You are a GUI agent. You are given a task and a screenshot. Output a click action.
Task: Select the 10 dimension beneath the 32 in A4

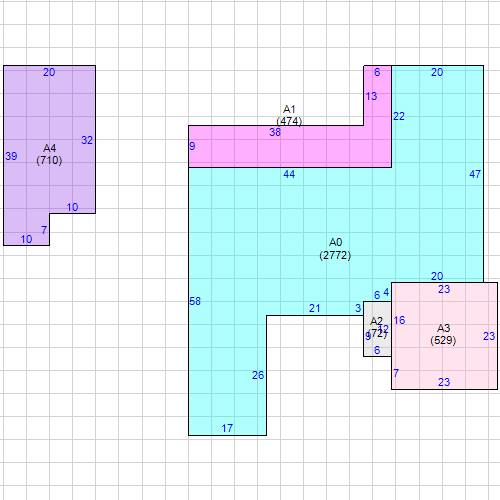tap(72, 207)
